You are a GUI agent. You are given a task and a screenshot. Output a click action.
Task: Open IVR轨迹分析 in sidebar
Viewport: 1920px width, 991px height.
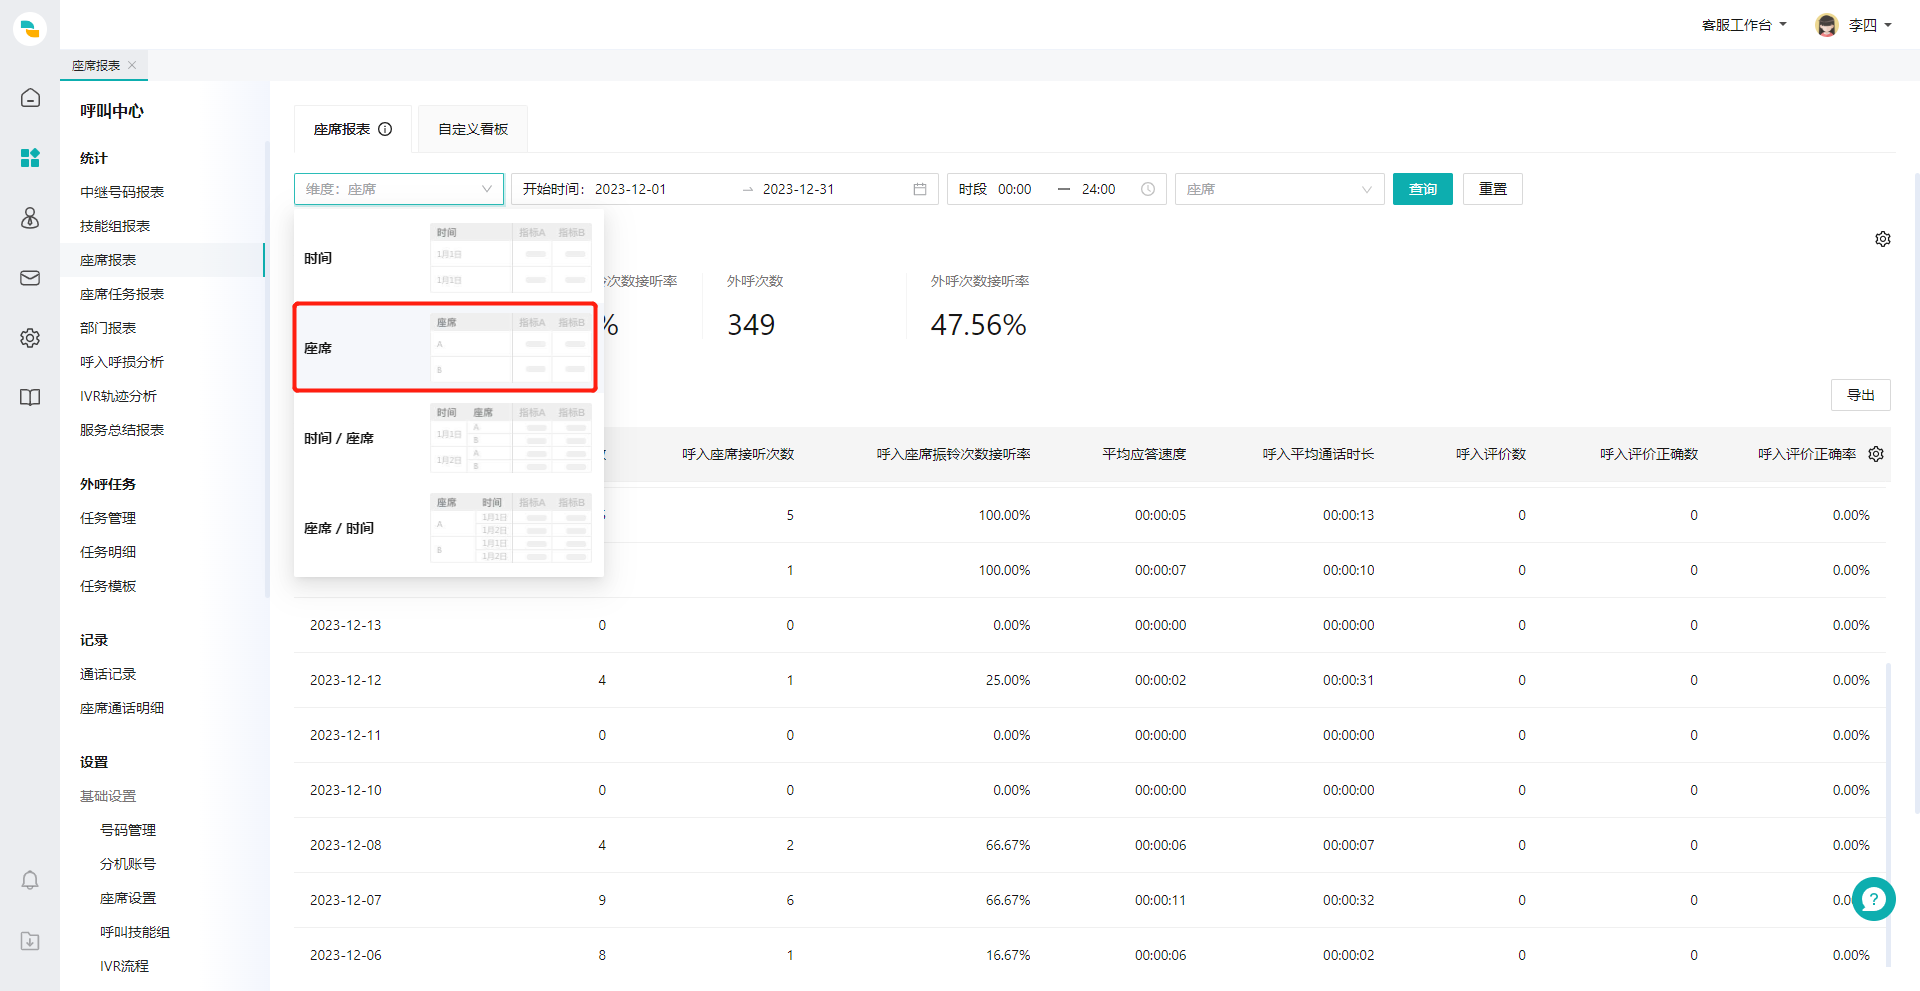coord(118,396)
